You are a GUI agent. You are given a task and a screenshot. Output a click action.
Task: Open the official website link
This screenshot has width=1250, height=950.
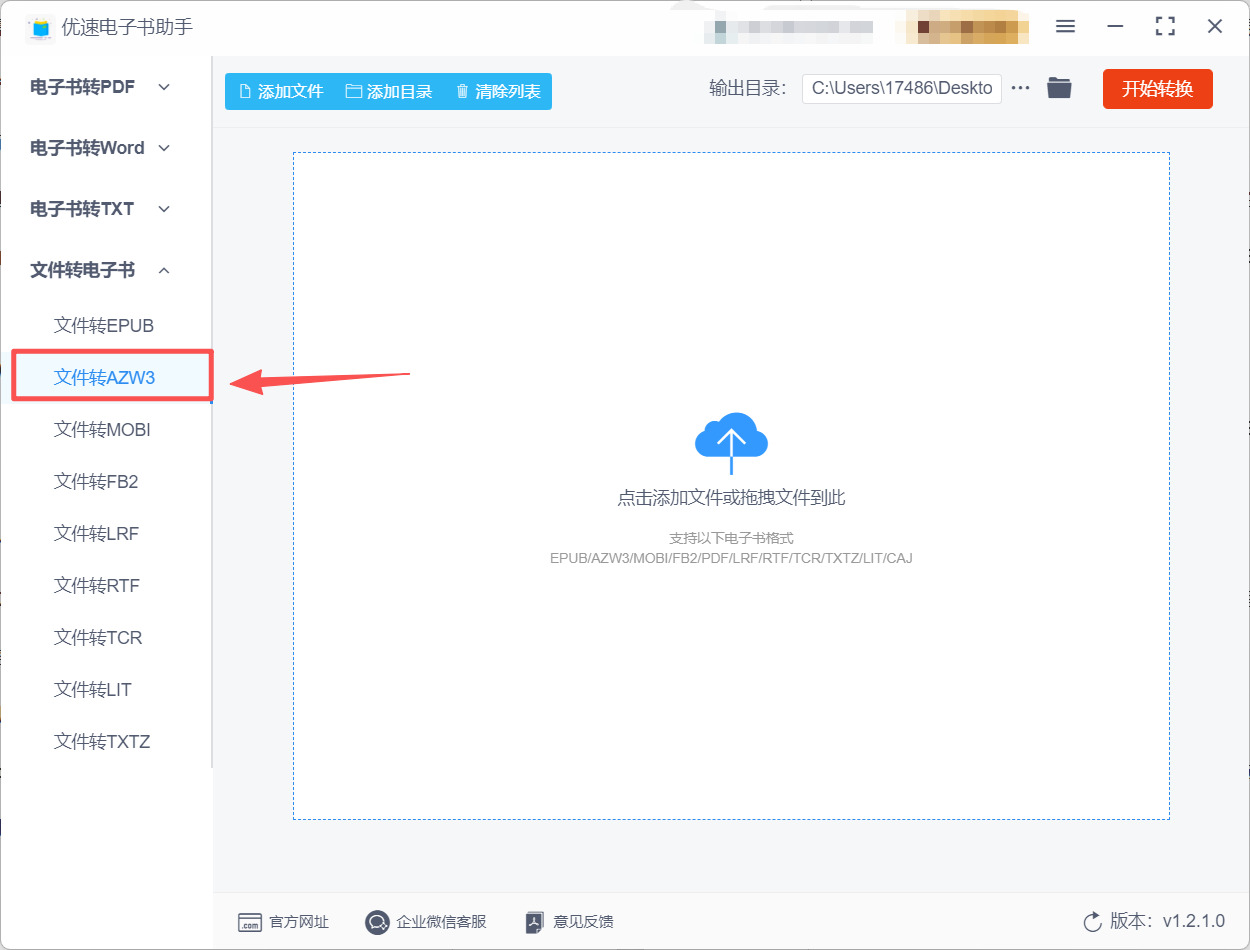283,922
